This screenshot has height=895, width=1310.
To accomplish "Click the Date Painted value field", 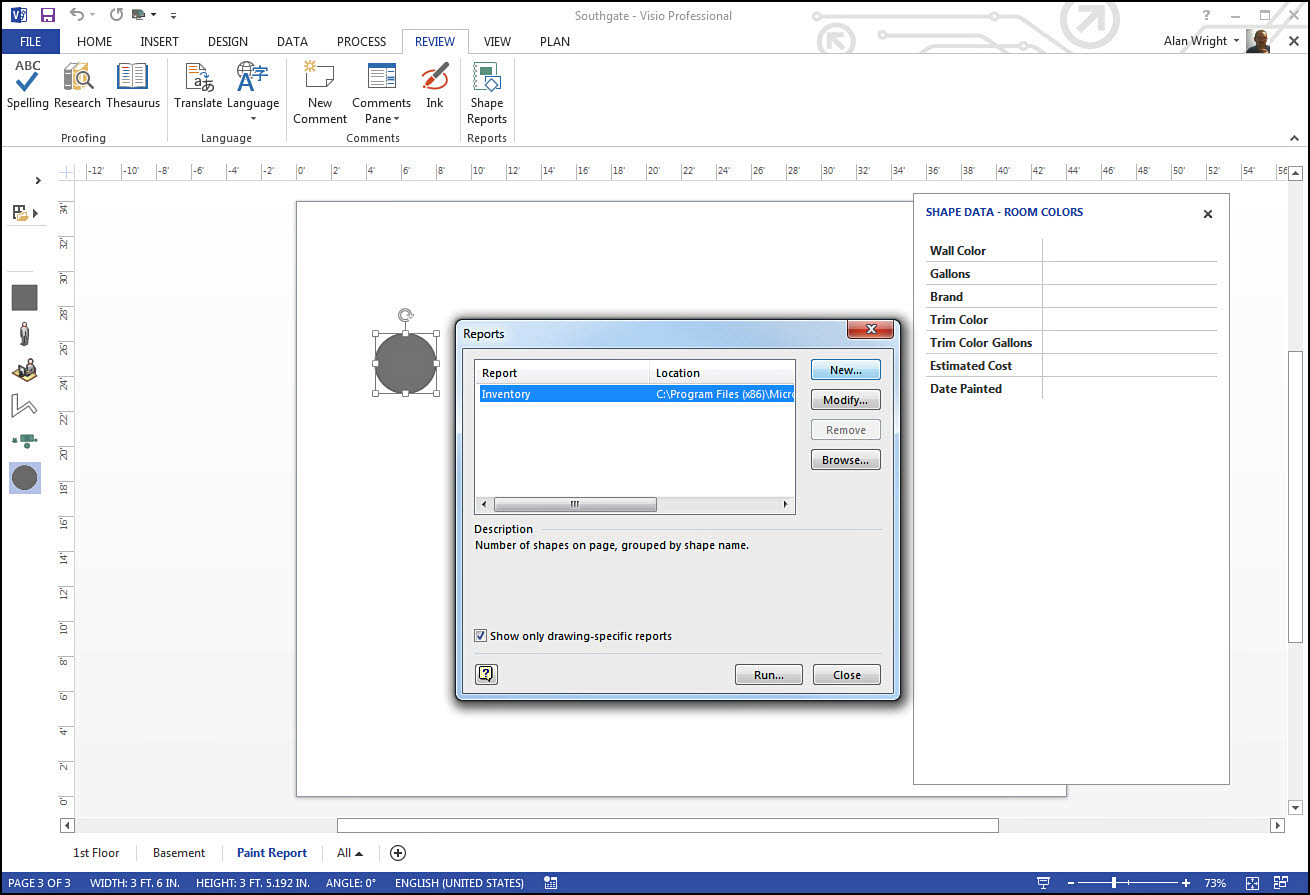I will (x=1130, y=388).
